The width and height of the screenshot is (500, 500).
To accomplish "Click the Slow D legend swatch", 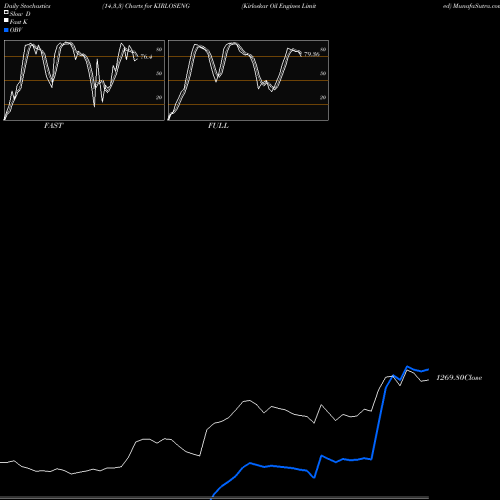I will pos(6,12).
